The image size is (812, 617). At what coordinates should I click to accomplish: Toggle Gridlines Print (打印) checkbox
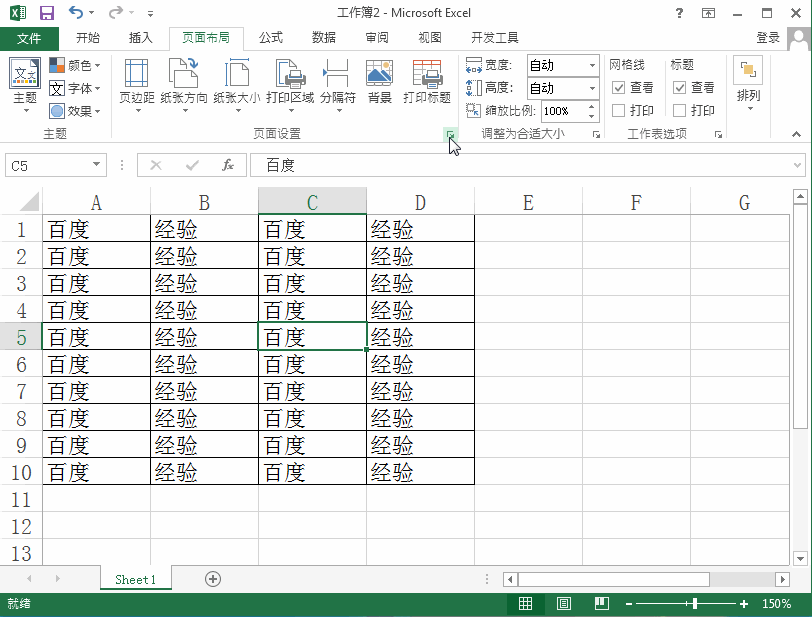tap(618, 110)
